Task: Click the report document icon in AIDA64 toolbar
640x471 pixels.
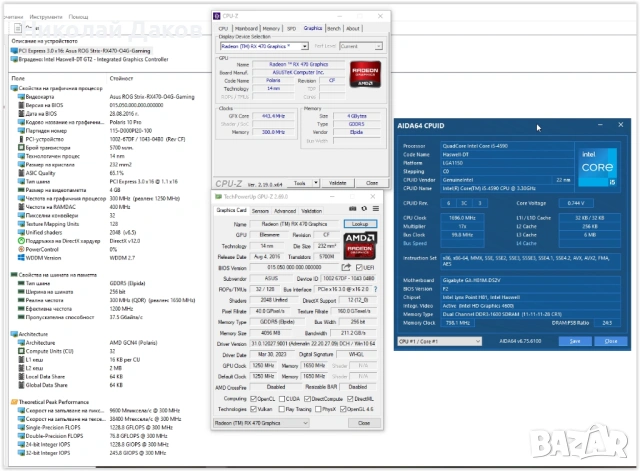Action: [x=18, y=28]
